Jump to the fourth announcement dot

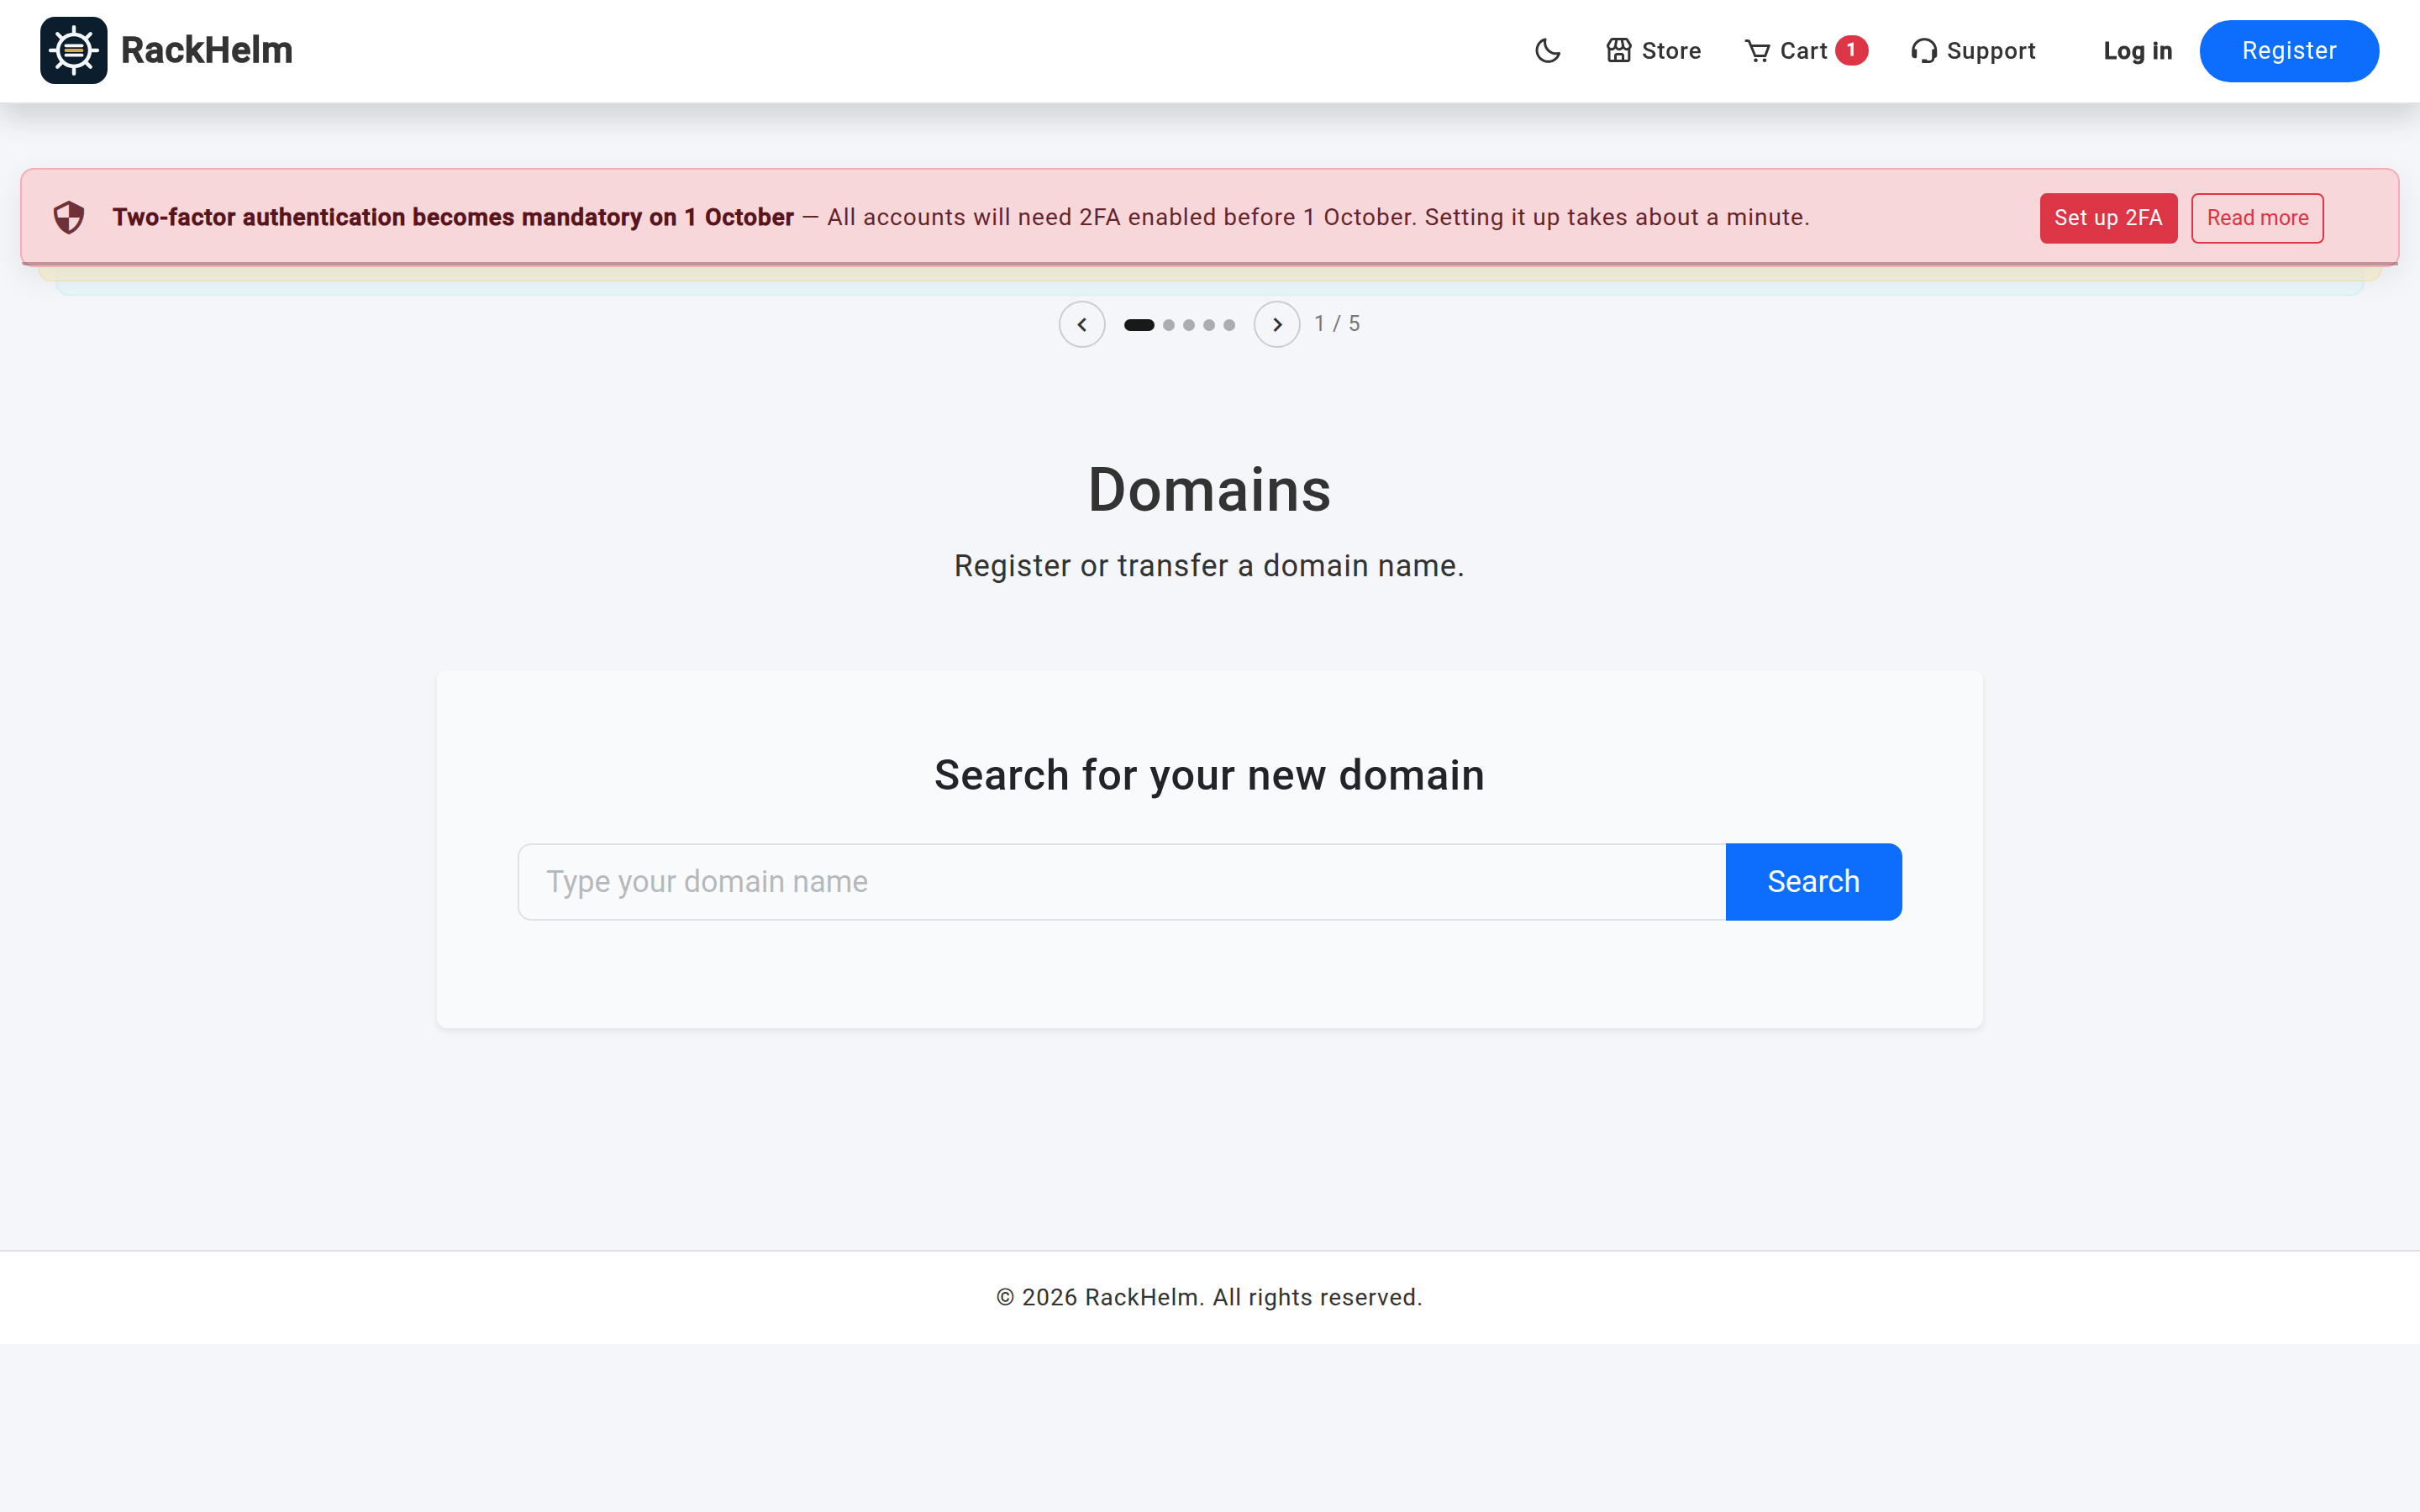pos(1209,324)
